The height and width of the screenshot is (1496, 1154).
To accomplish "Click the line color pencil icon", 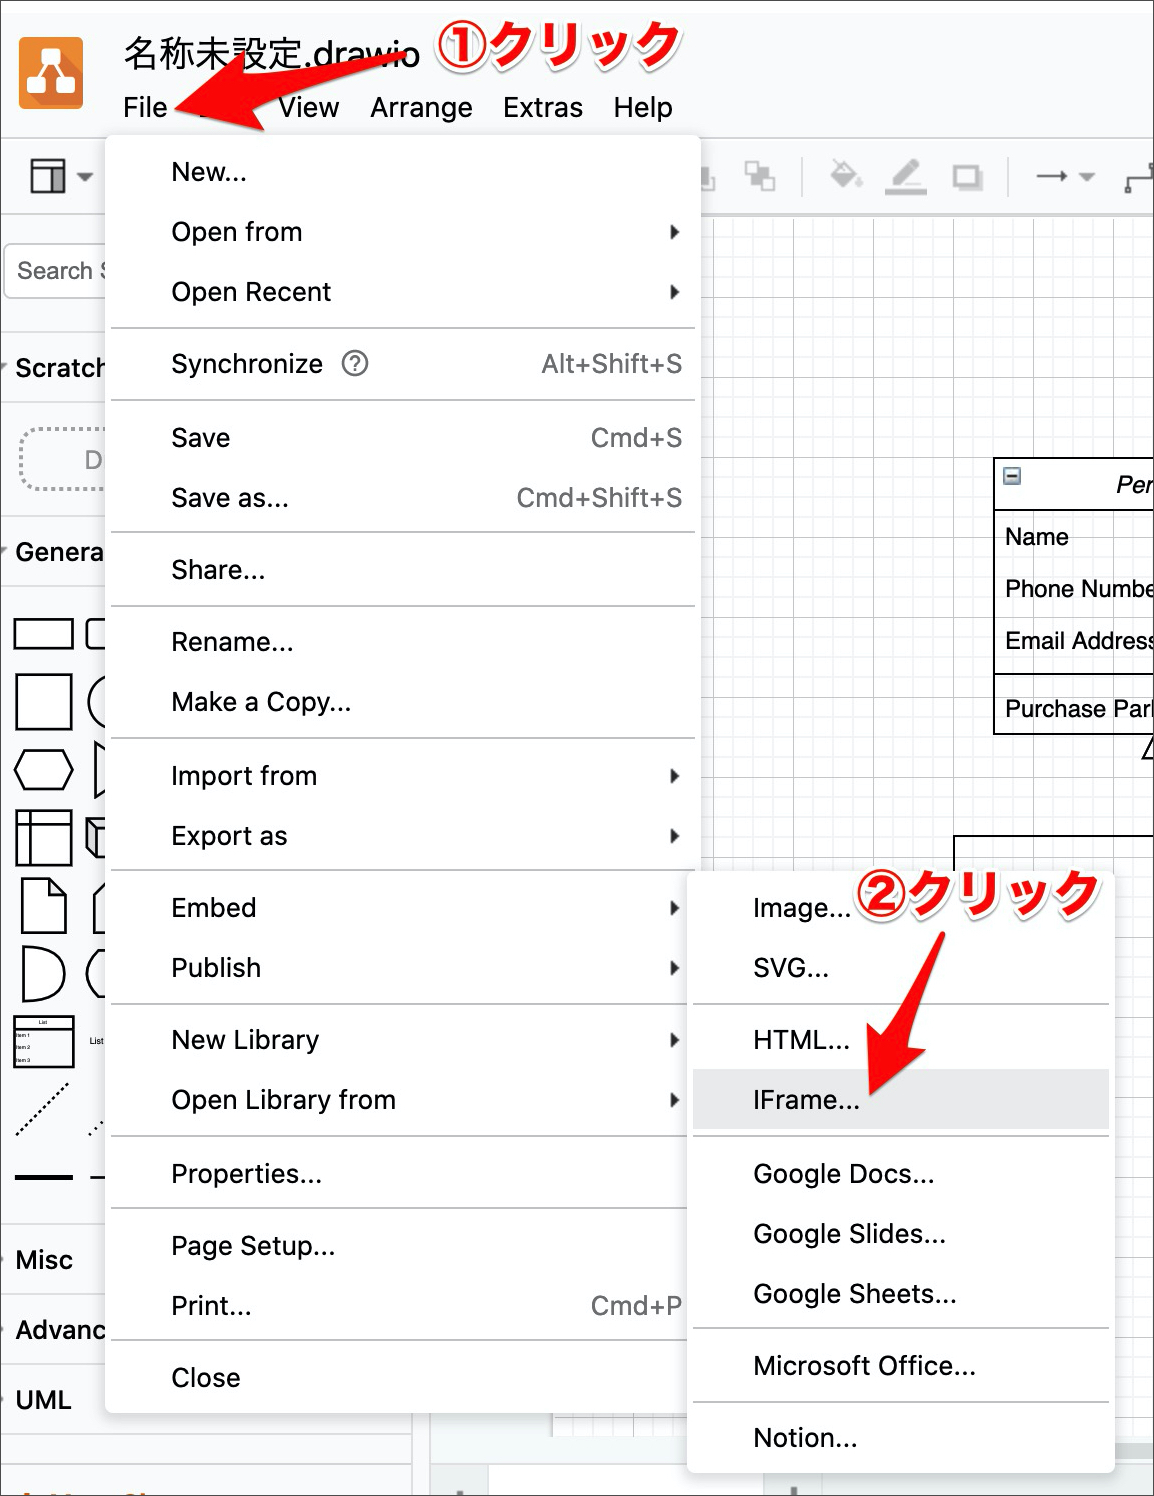I will [906, 176].
